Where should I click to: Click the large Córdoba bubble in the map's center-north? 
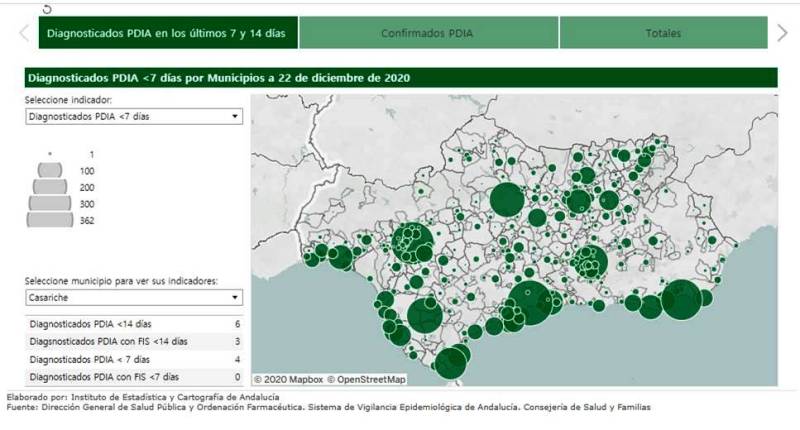tap(506, 198)
